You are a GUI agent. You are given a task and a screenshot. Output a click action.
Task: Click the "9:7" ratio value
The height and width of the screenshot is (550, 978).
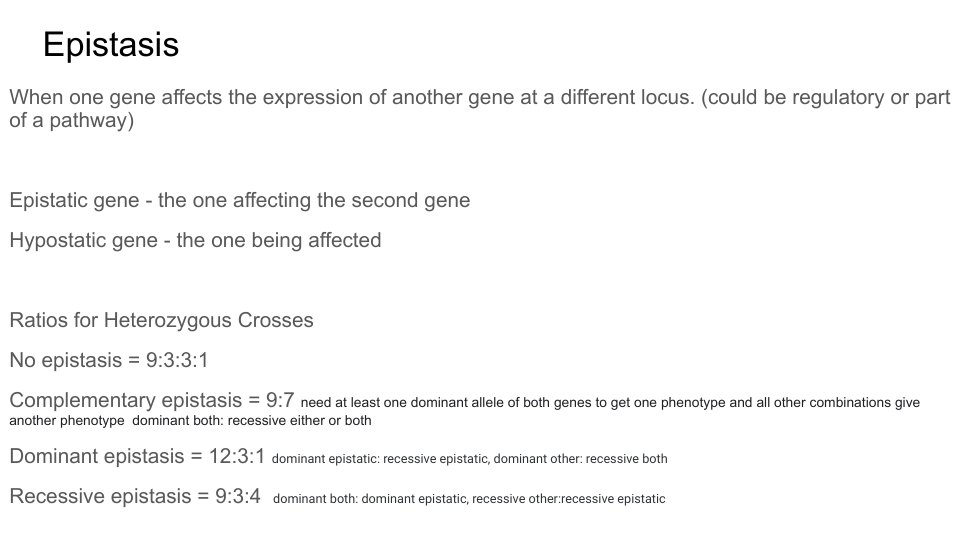point(280,401)
